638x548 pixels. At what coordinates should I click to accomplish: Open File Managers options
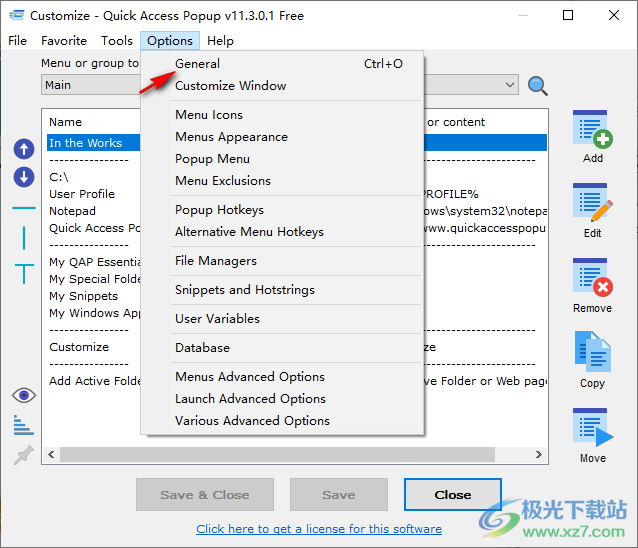[x=282, y=260]
